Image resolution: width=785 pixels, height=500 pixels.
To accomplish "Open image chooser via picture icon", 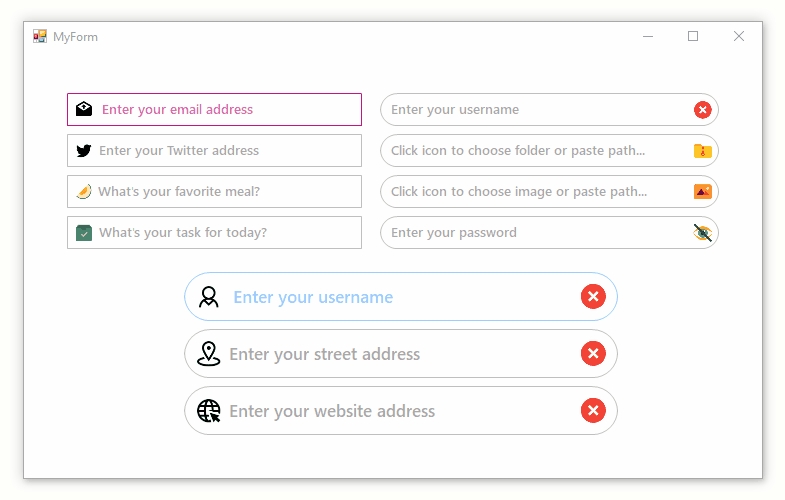I will [703, 192].
